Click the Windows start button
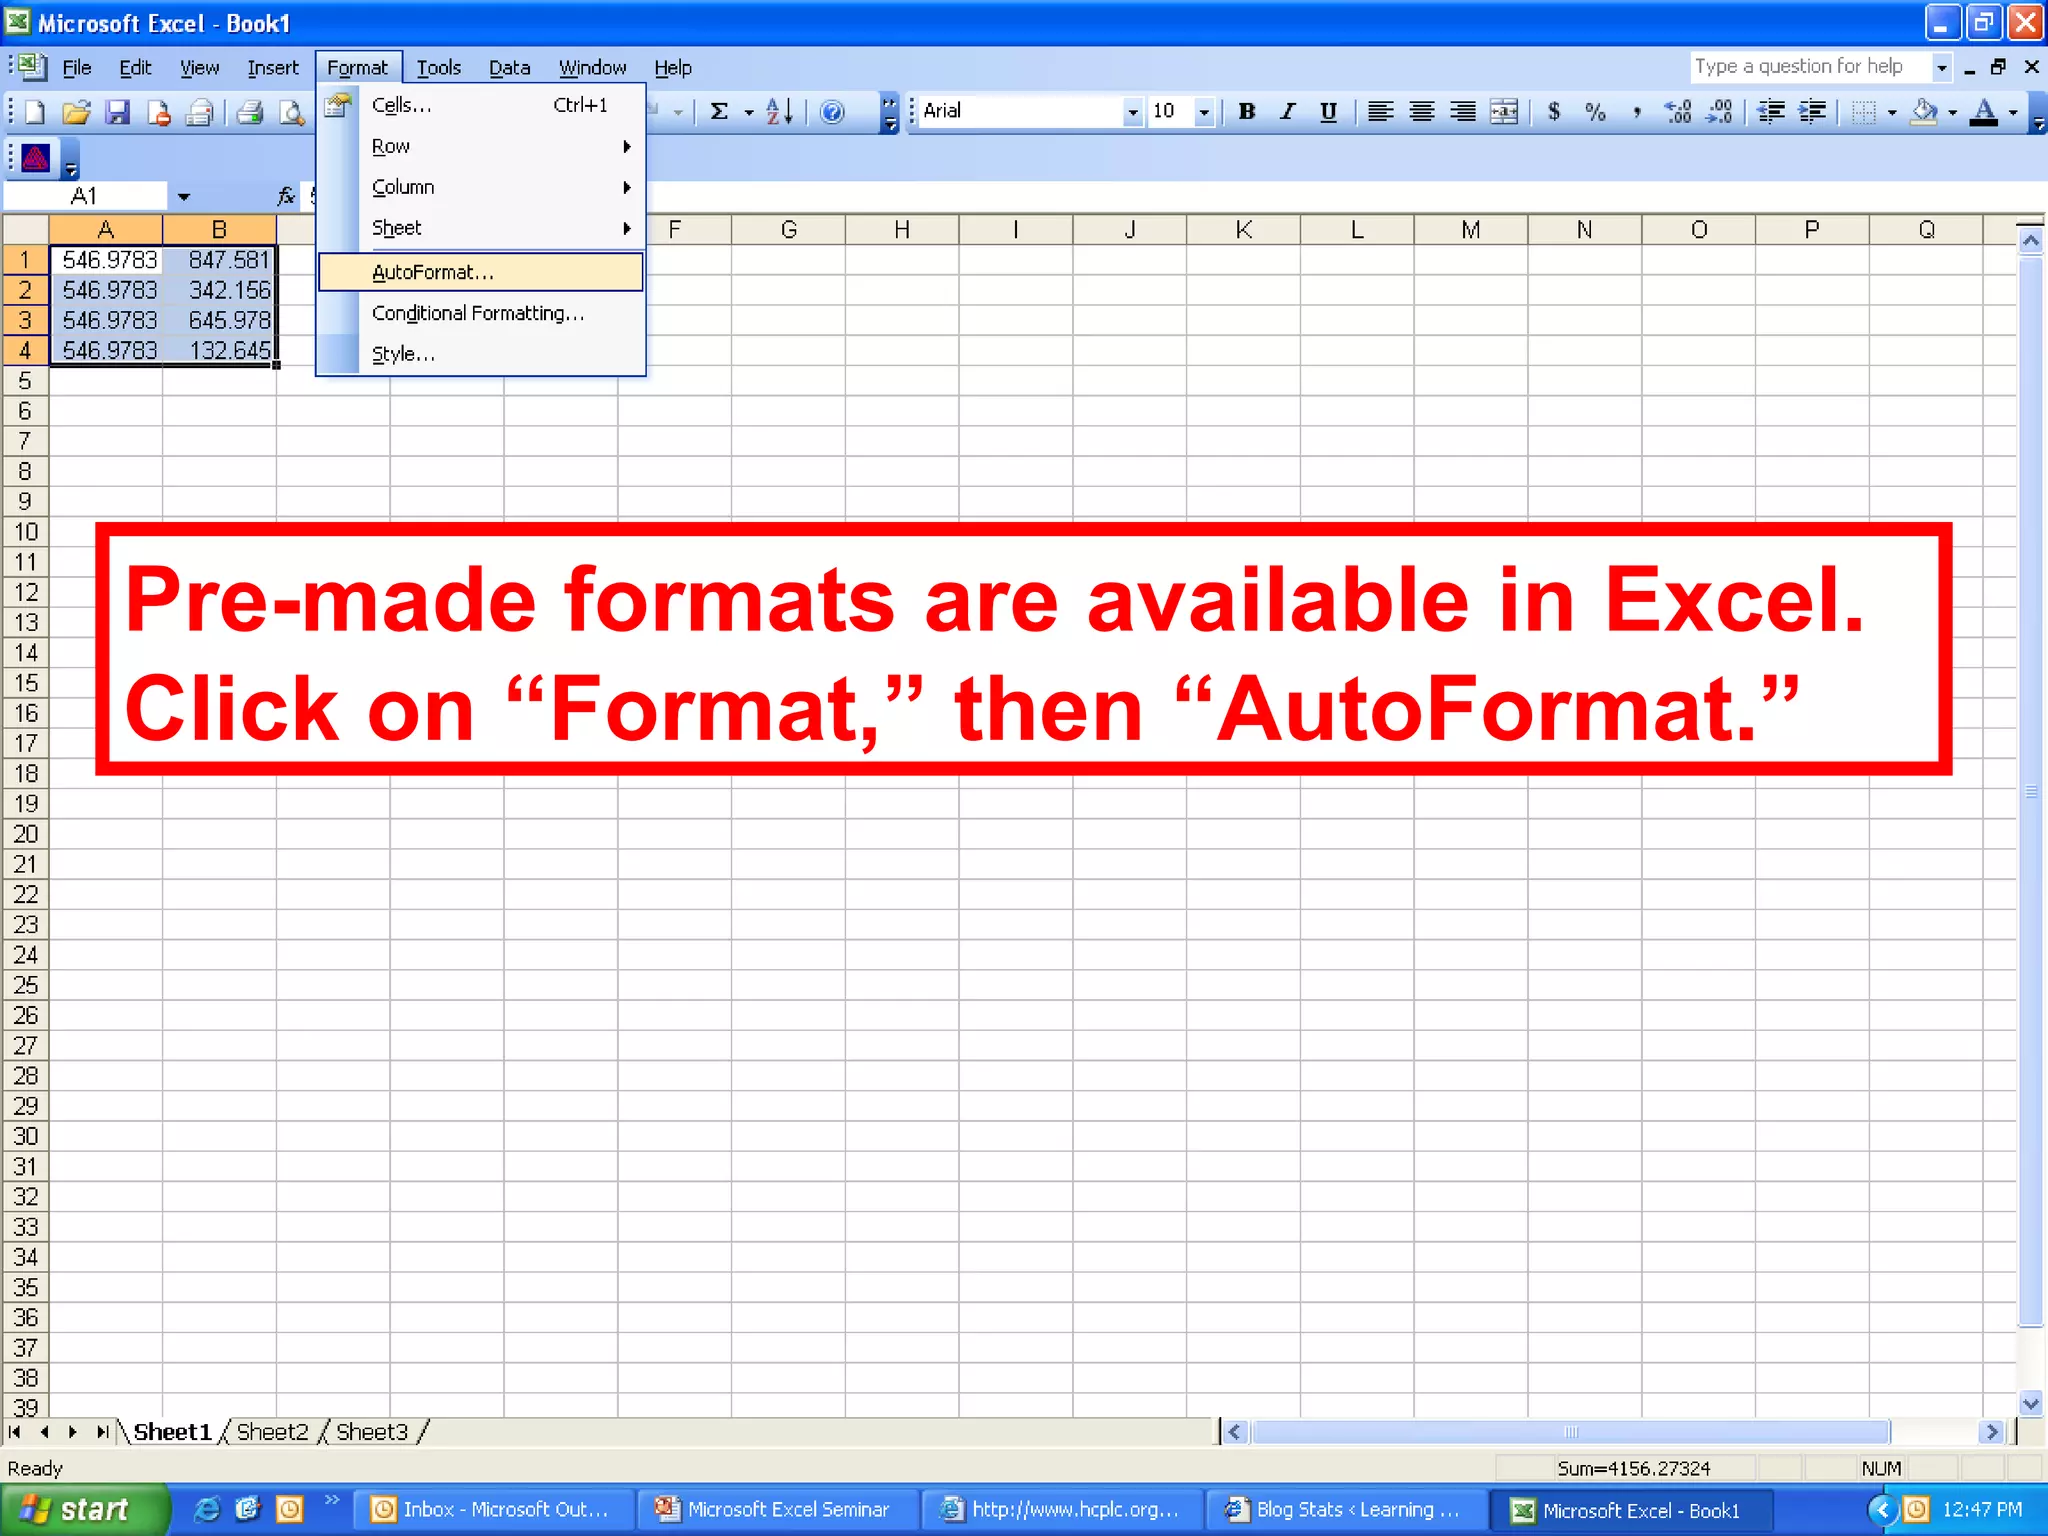 (85, 1509)
